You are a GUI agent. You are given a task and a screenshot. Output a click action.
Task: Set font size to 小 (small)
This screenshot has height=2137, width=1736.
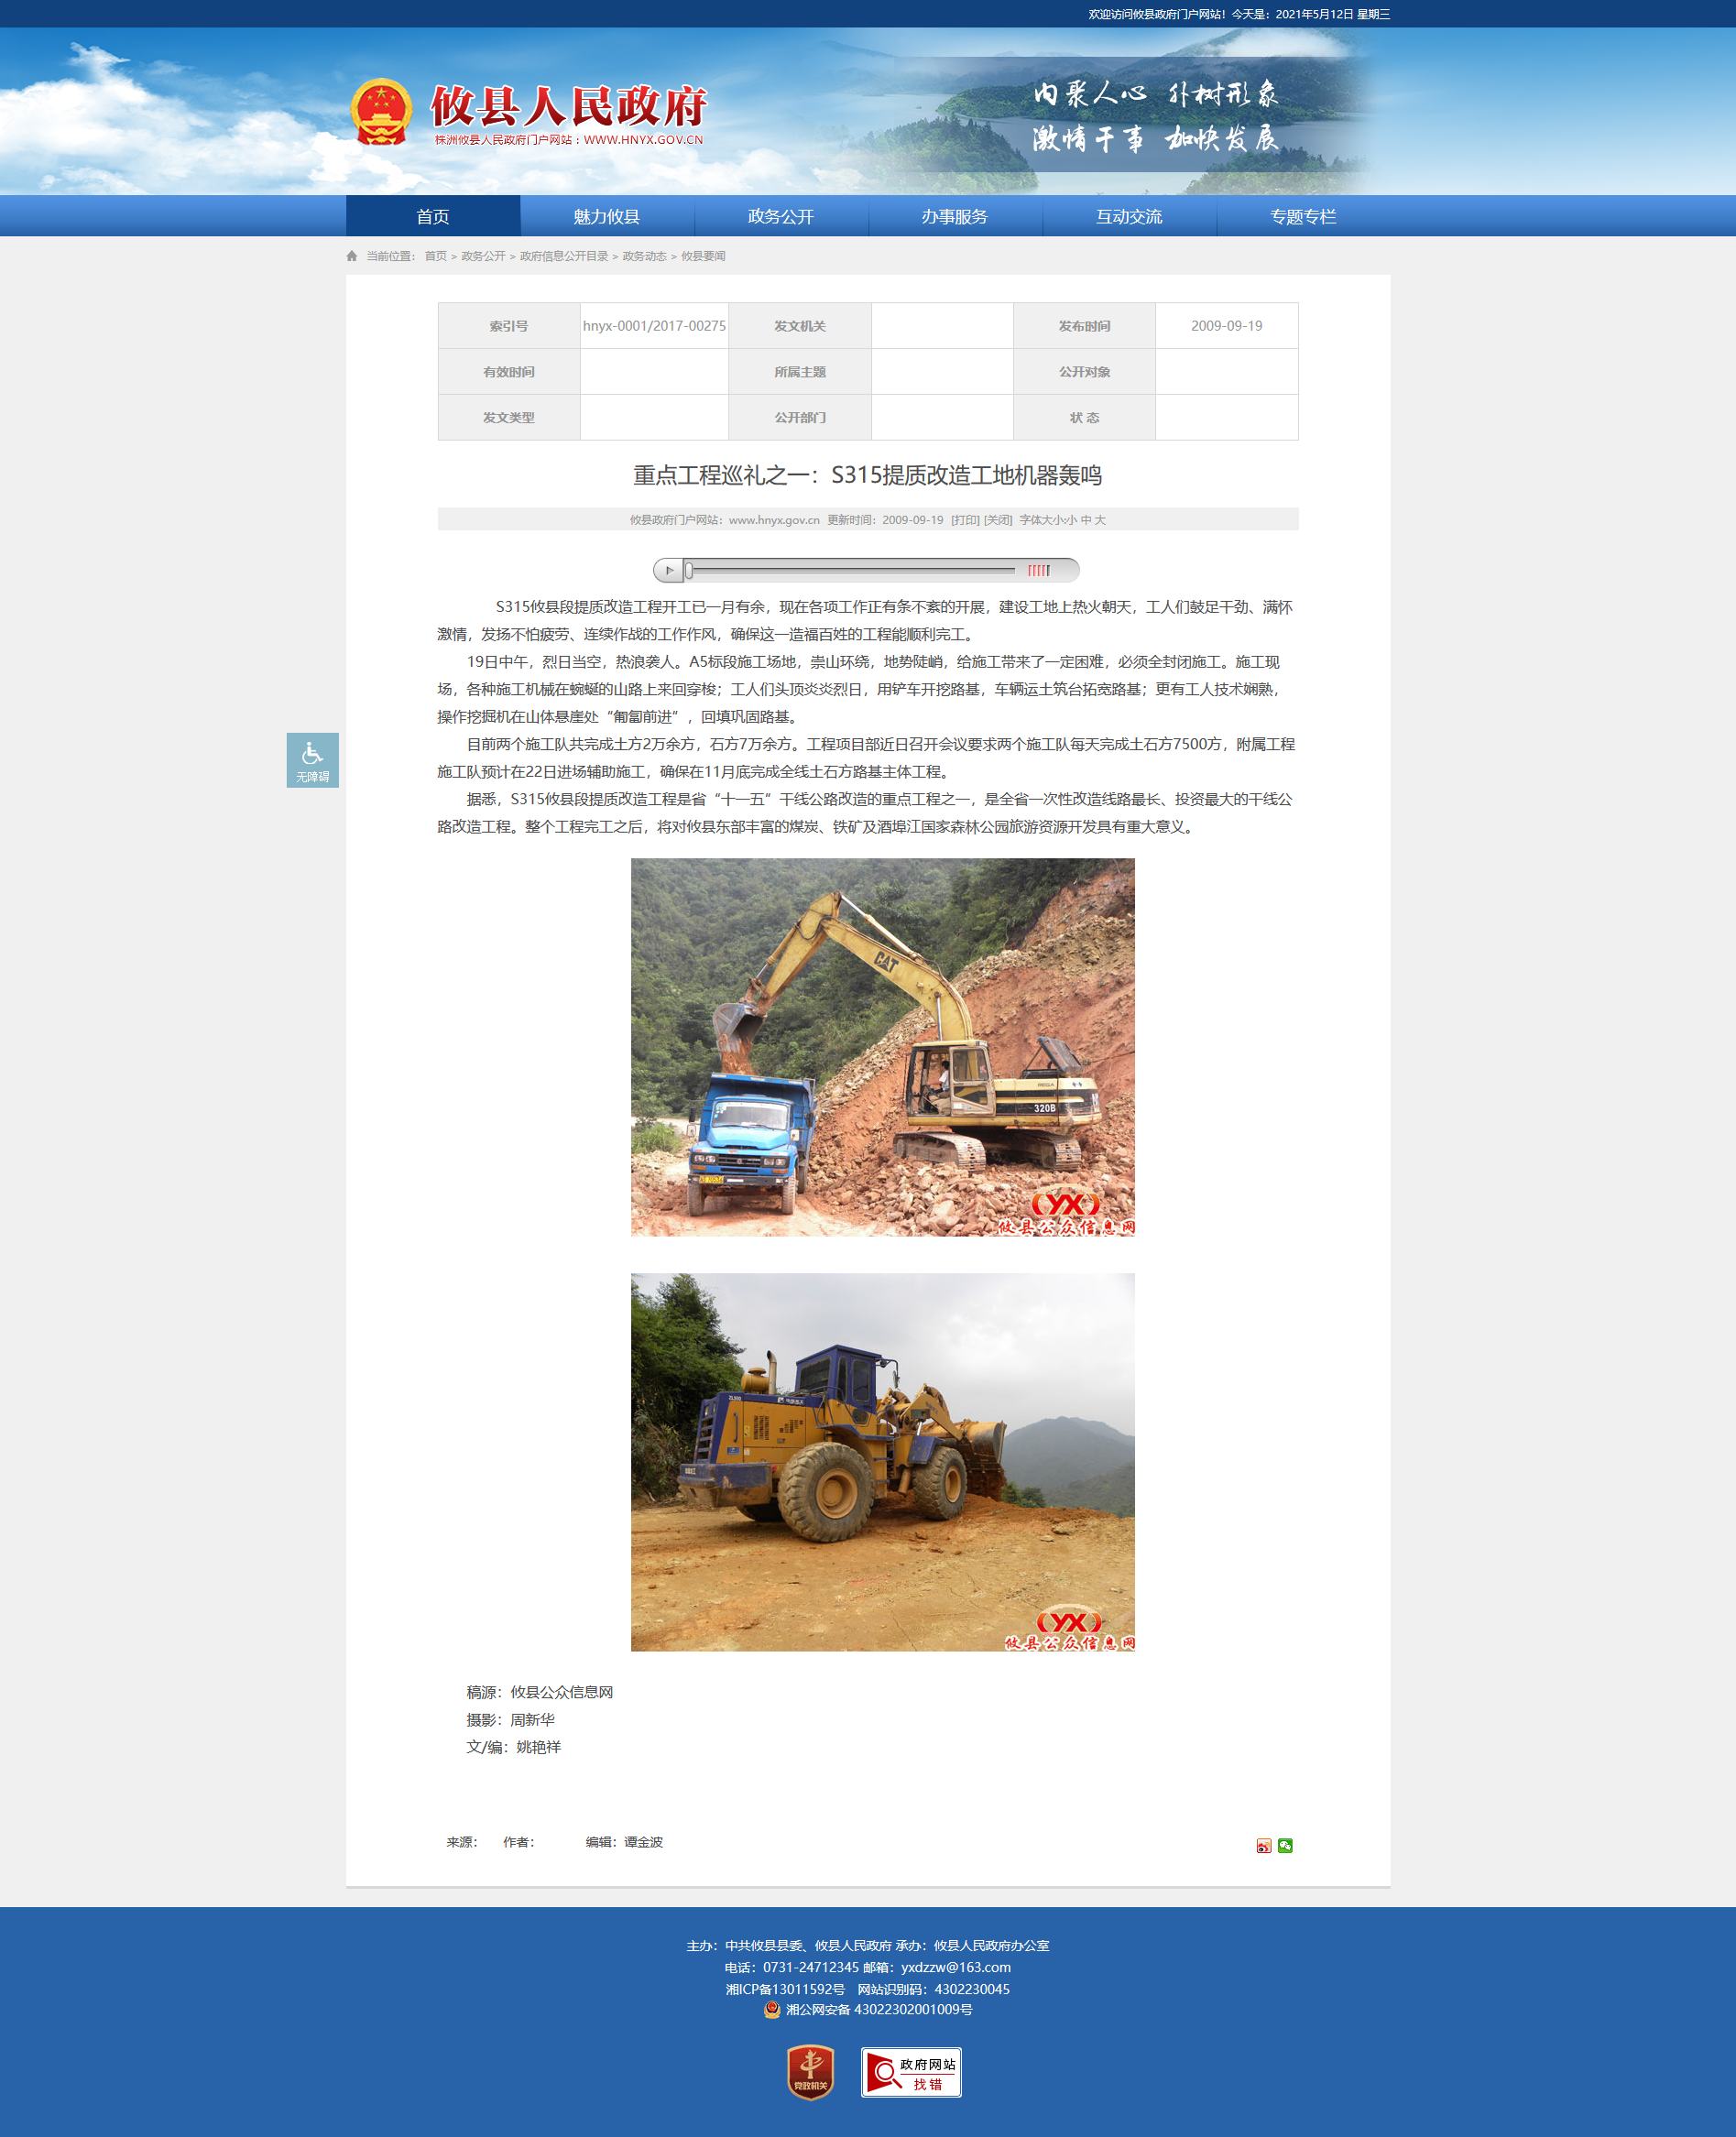tap(1071, 520)
